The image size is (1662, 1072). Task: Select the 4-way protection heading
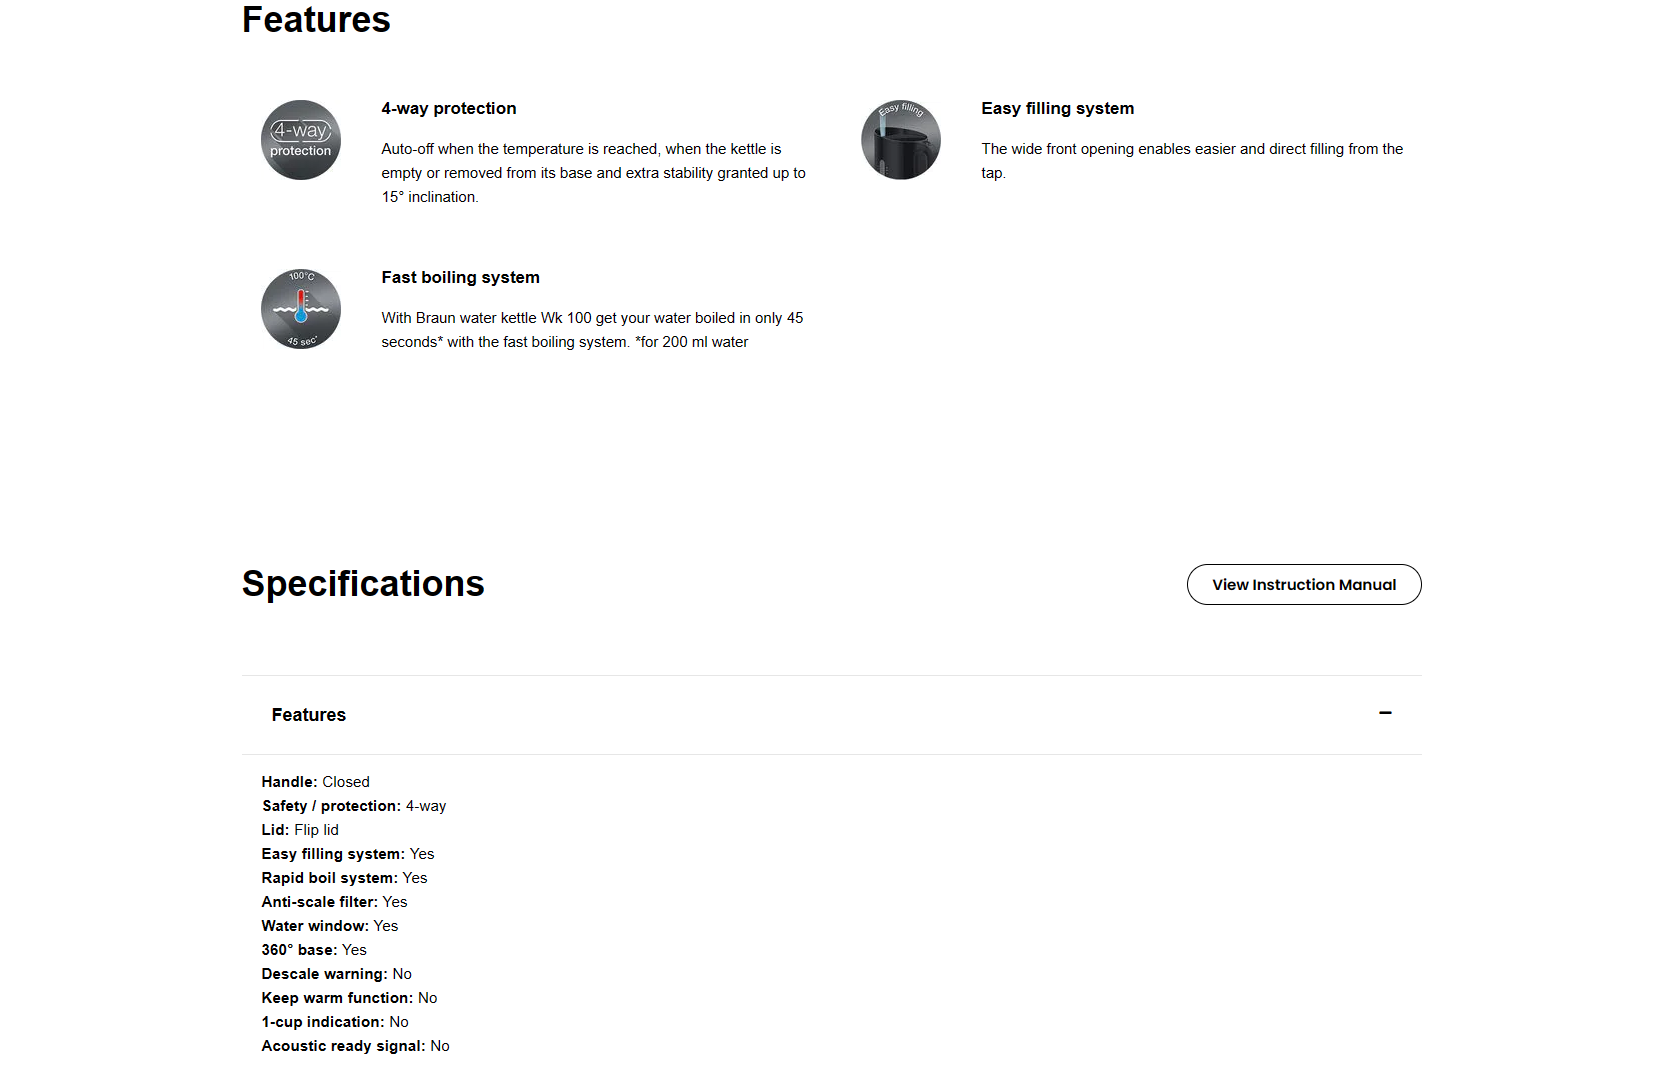tap(449, 108)
